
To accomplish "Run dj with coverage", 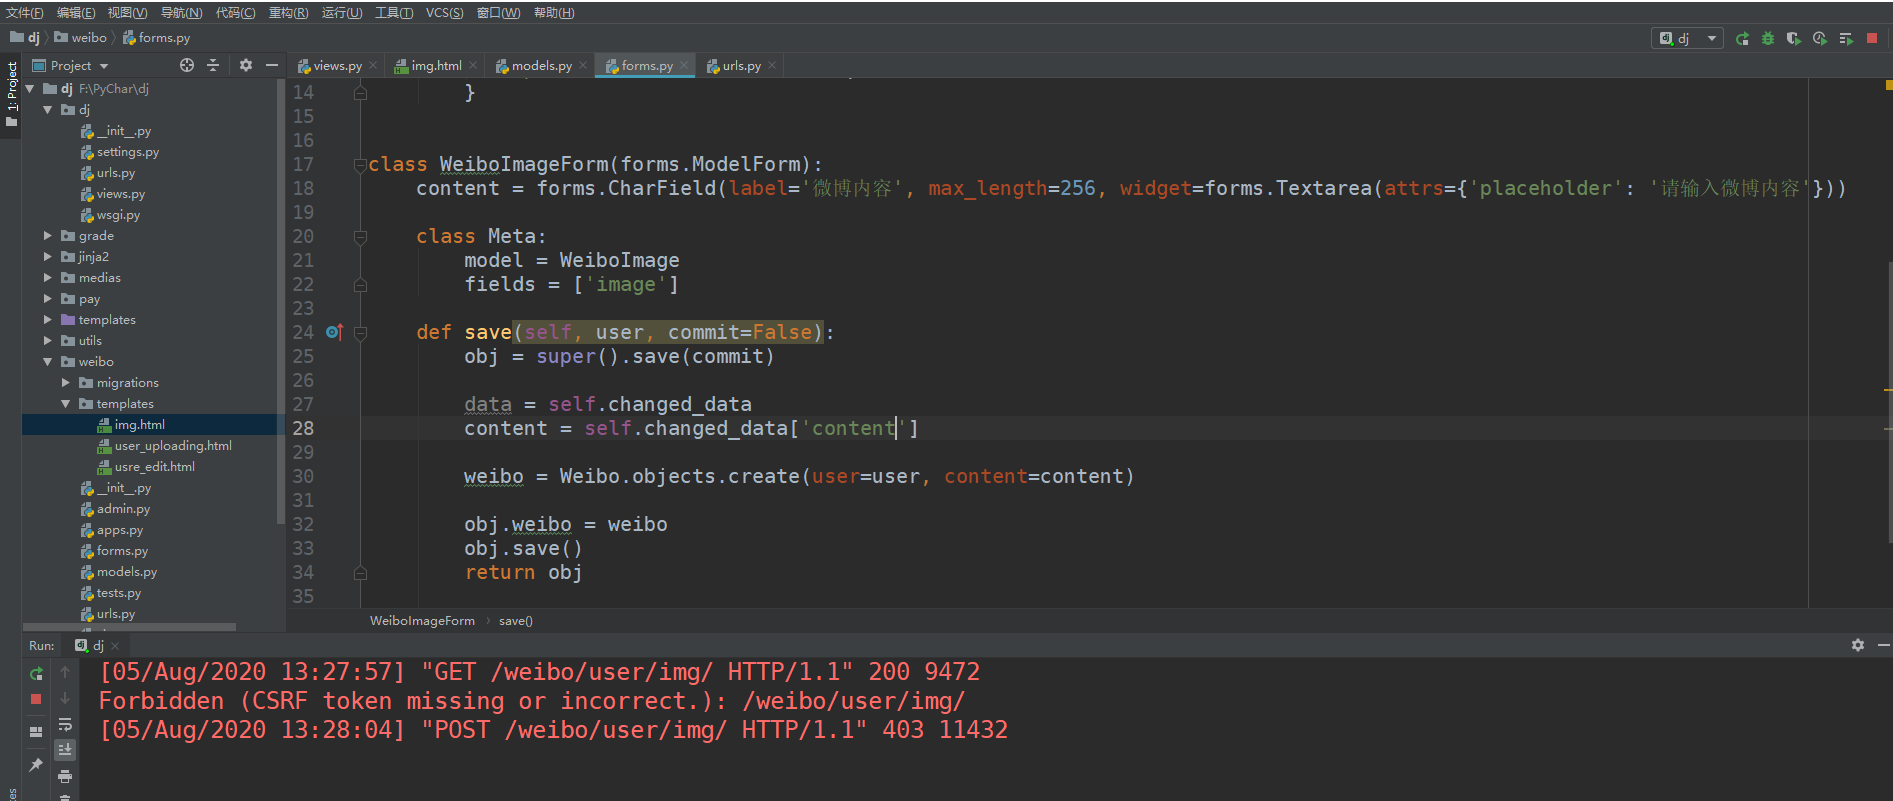I will [1794, 38].
